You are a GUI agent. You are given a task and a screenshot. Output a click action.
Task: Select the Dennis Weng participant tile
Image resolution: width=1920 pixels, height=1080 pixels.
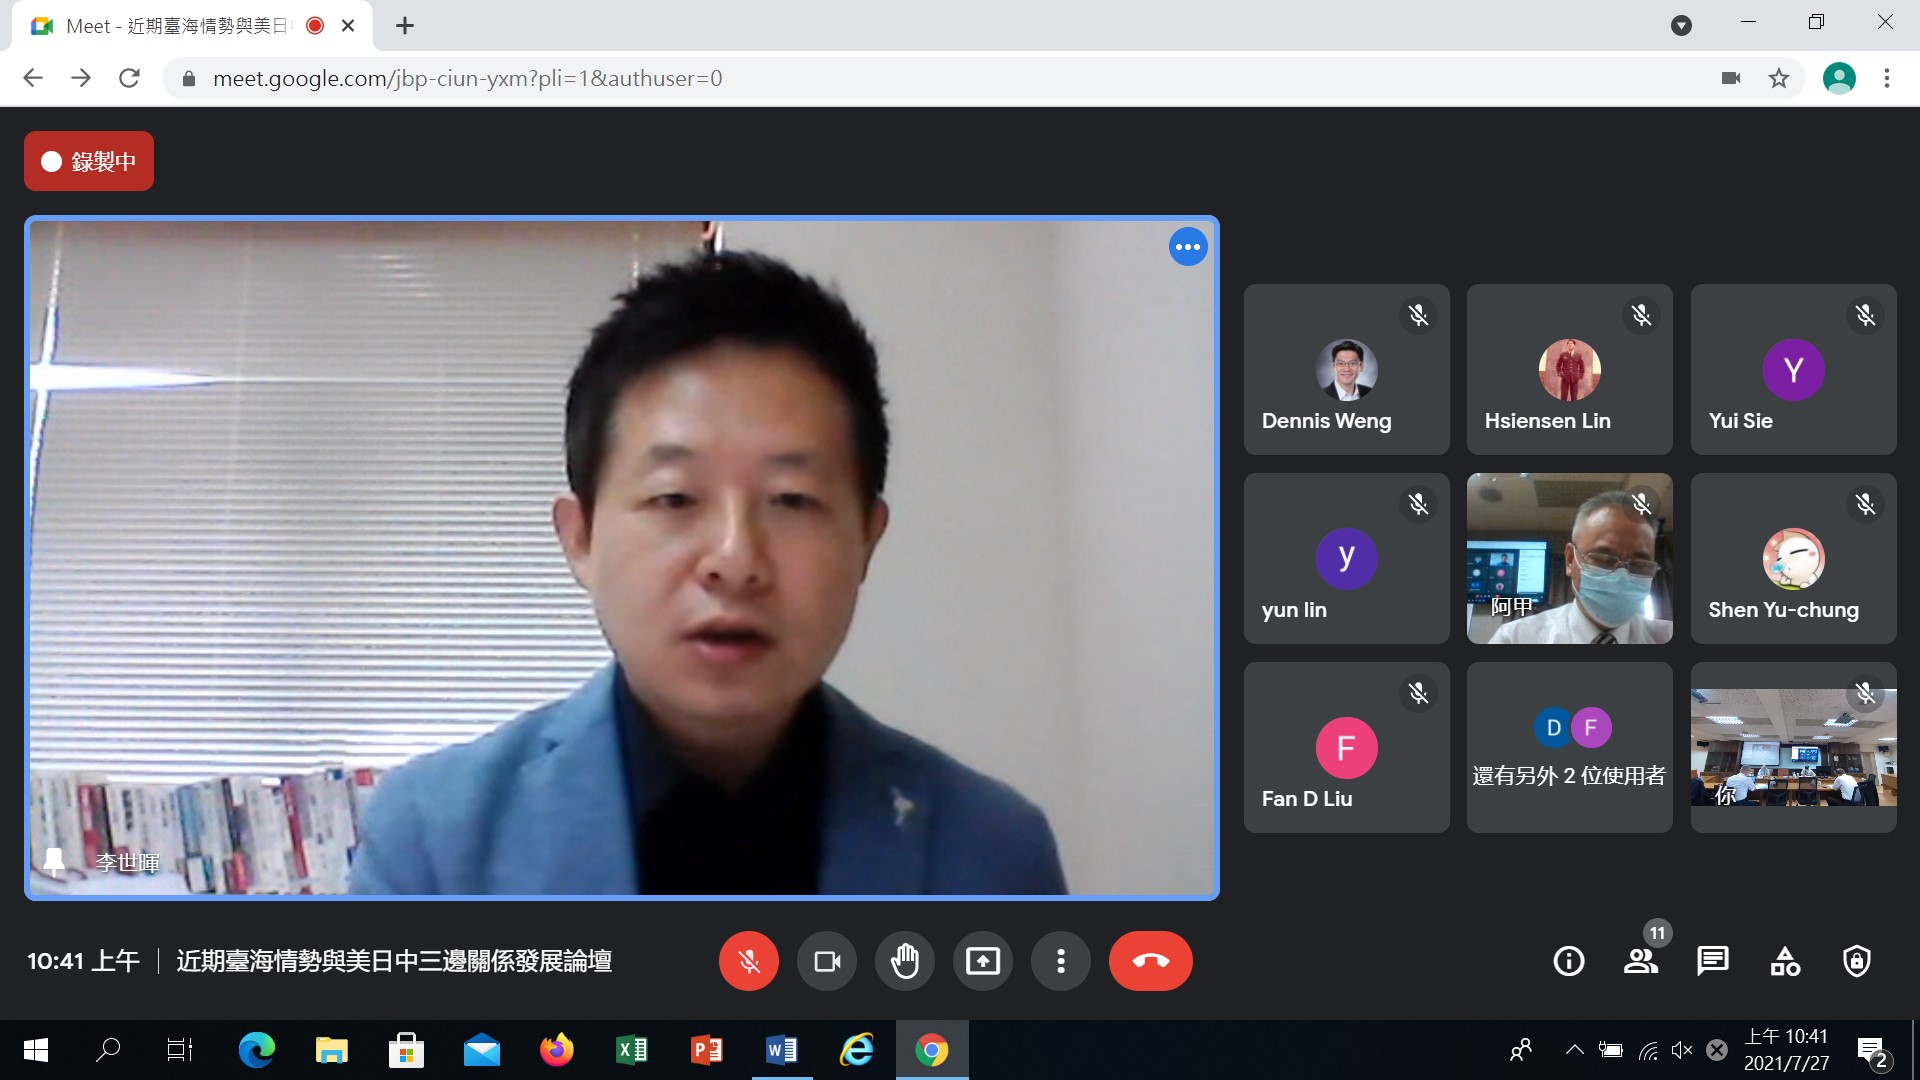click(x=1346, y=370)
